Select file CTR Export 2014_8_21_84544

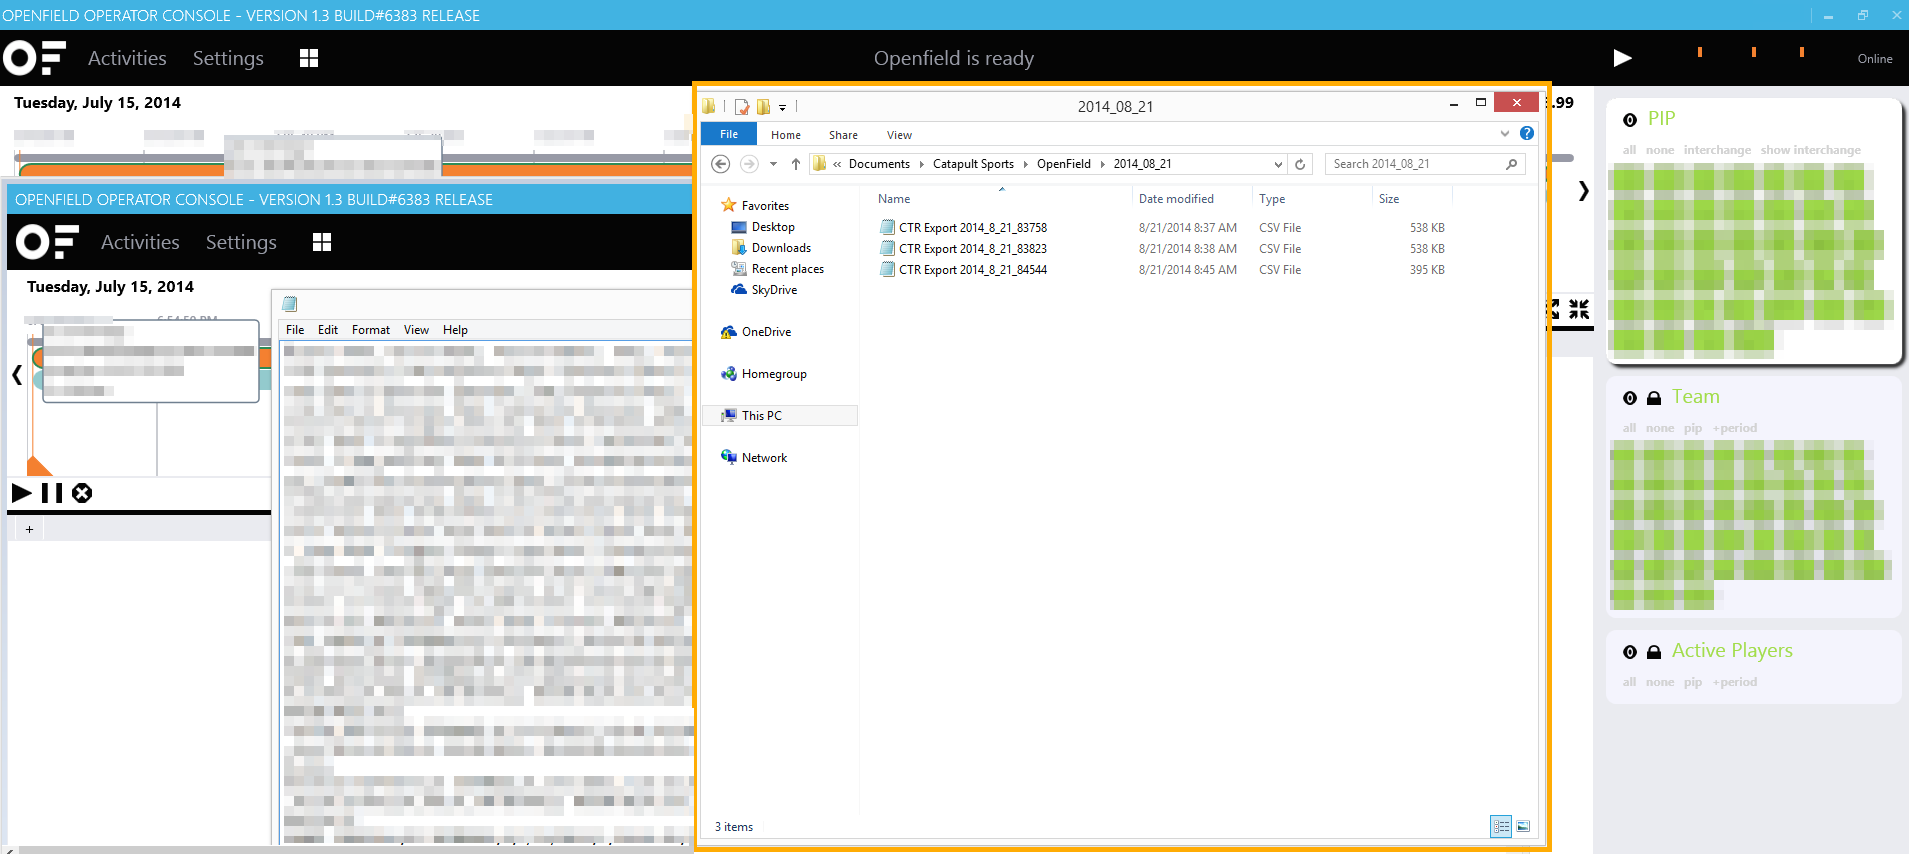[x=972, y=270]
